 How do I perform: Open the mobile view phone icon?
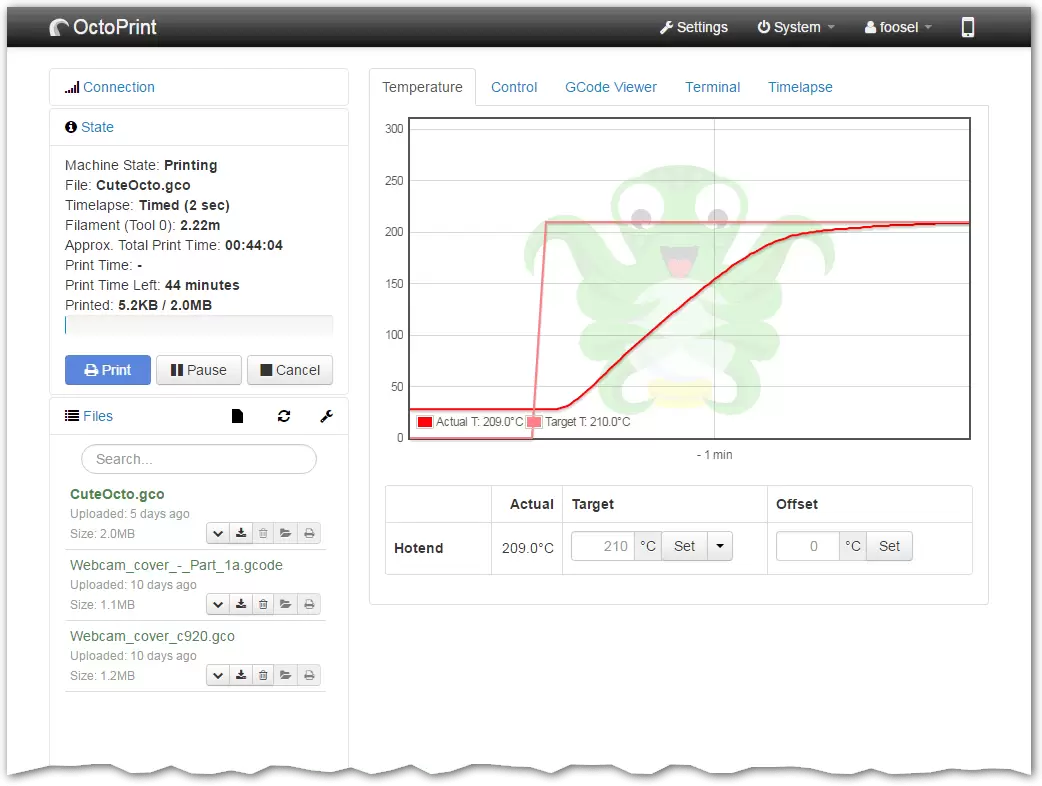point(968,27)
